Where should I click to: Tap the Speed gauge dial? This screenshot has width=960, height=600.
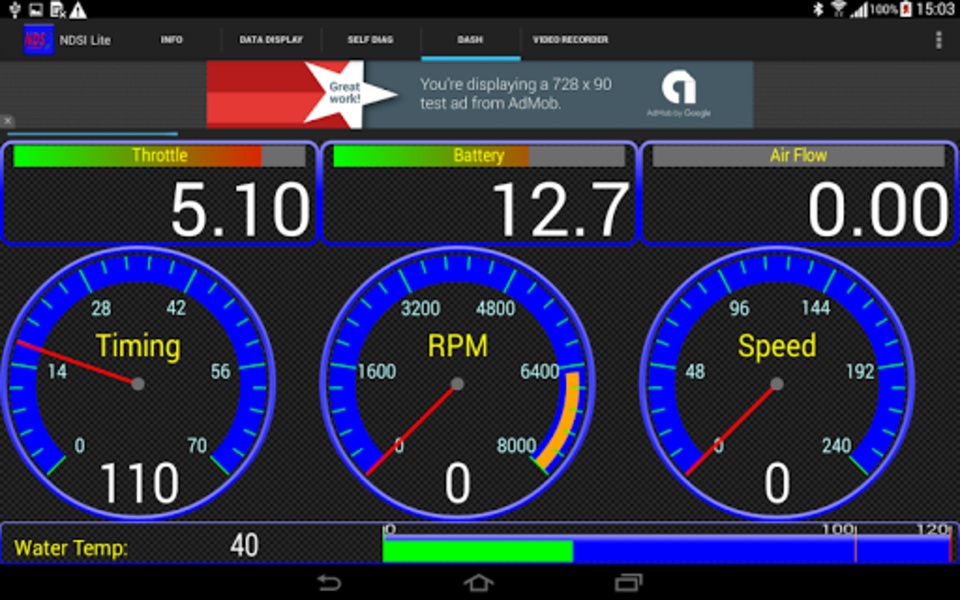pos(777,384)
